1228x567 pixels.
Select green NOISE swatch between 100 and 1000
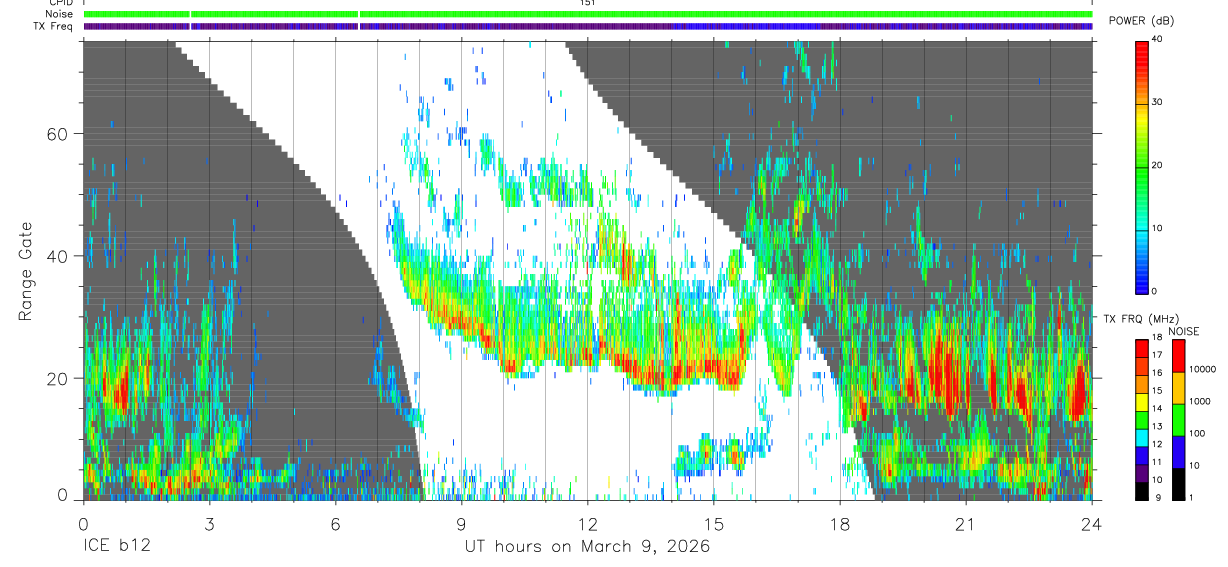coord(1177,418)
